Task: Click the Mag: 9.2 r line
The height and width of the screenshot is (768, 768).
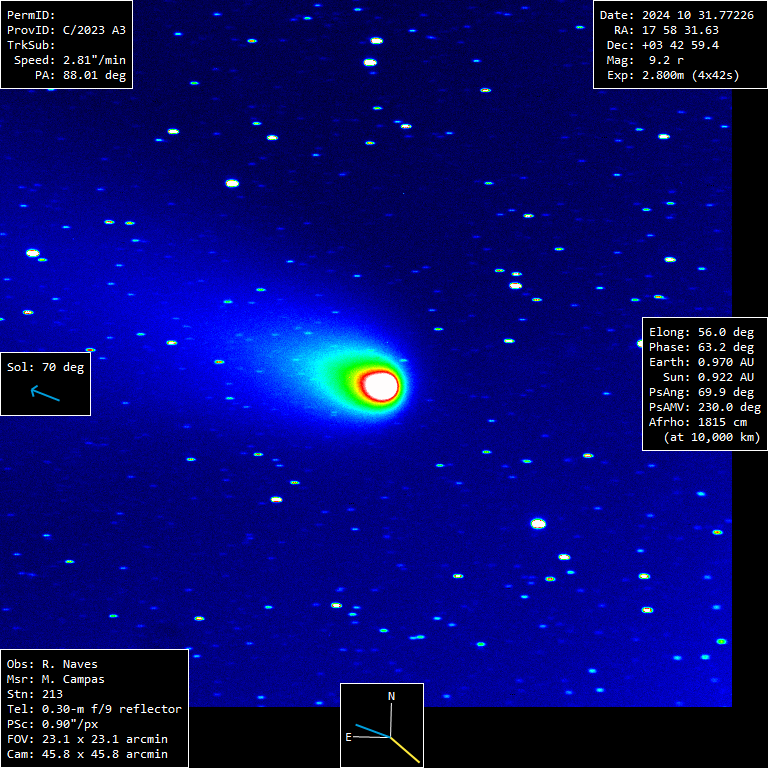Action: coord(646,60)
